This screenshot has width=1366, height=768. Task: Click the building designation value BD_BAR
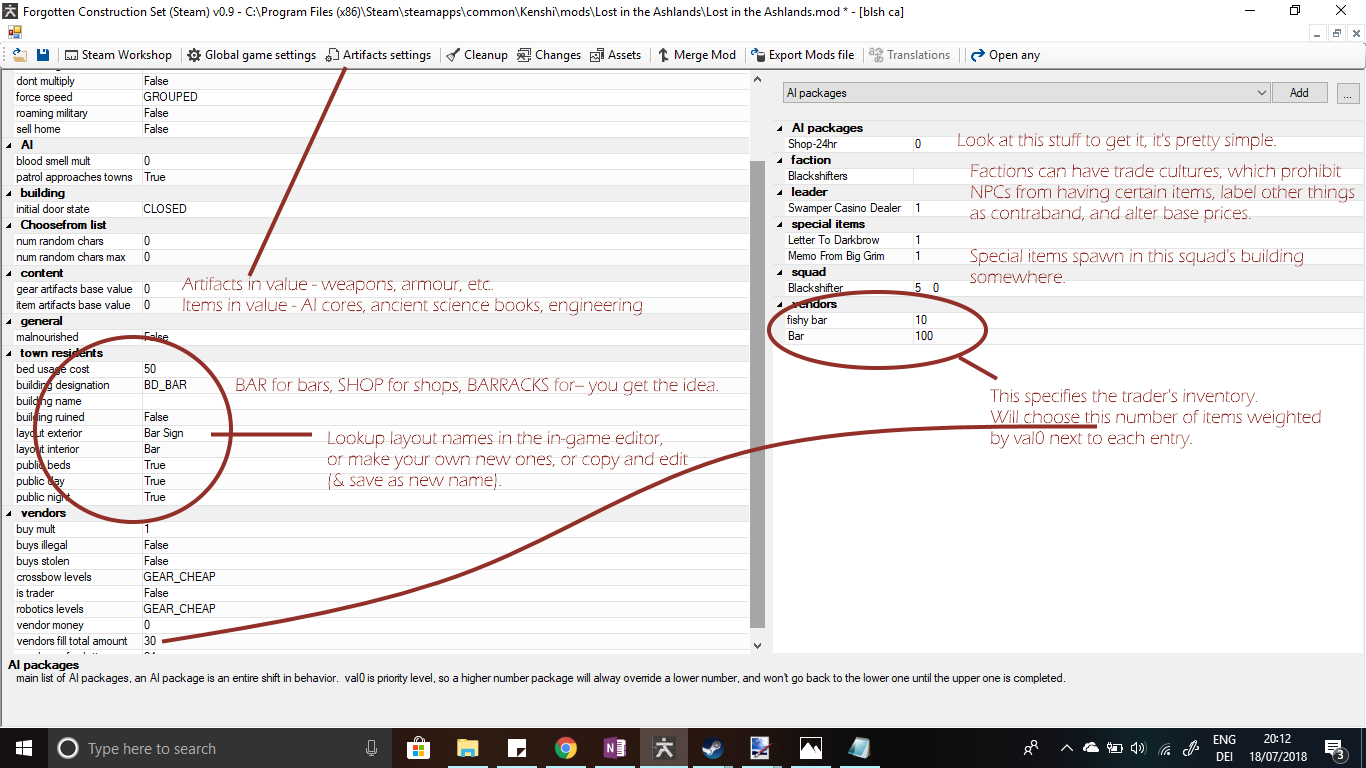click(165, 385)
